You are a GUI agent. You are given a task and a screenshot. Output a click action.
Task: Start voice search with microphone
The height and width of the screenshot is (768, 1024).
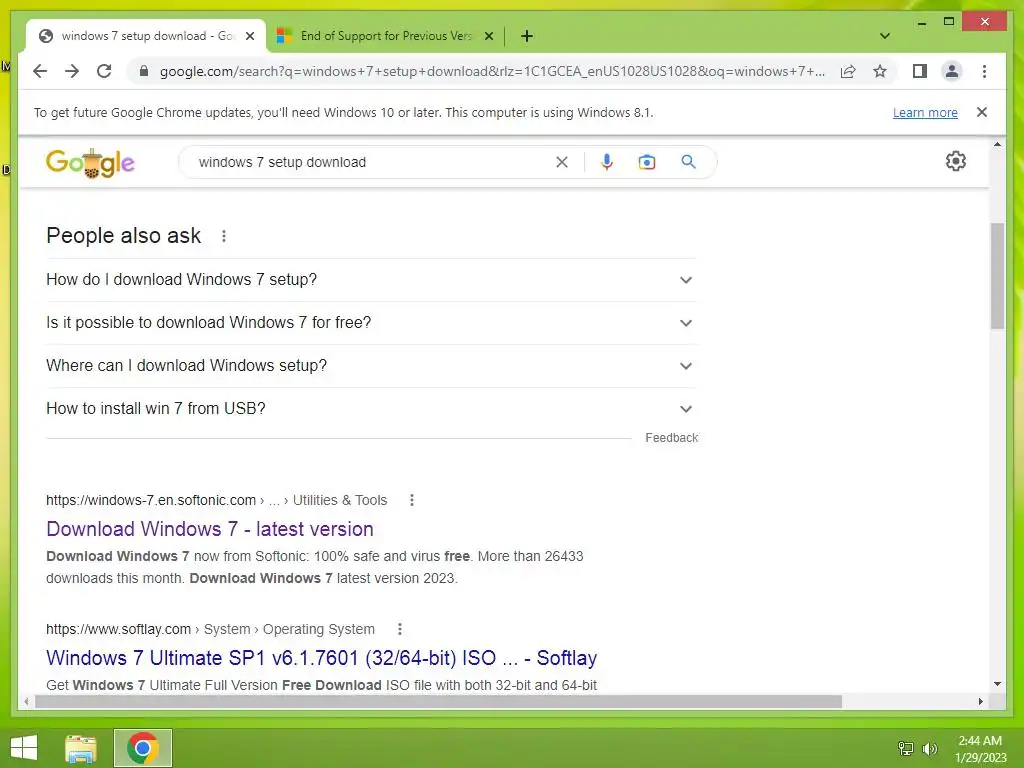tap(607, 162)
